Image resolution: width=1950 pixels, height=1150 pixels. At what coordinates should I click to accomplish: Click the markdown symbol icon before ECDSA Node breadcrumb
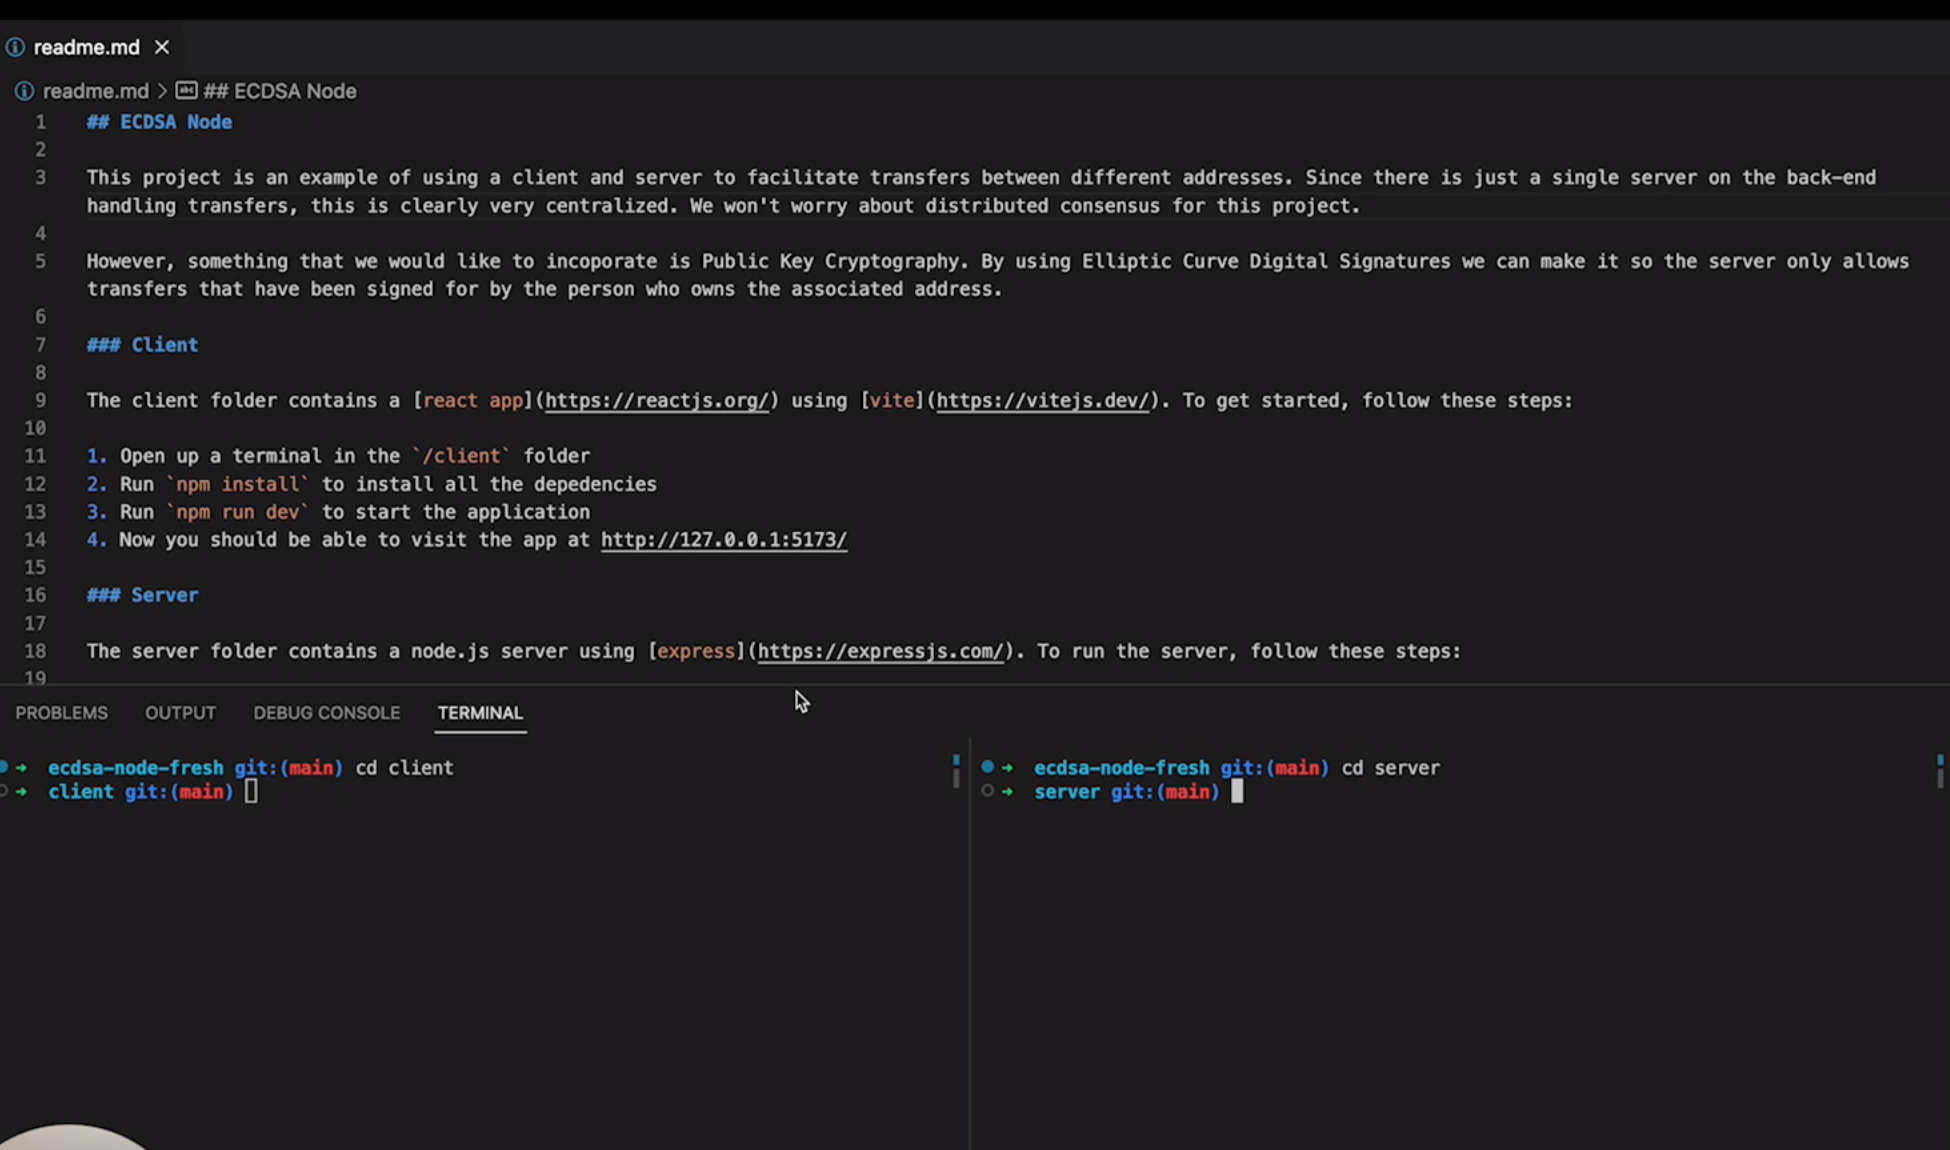[x=186, y=90]
